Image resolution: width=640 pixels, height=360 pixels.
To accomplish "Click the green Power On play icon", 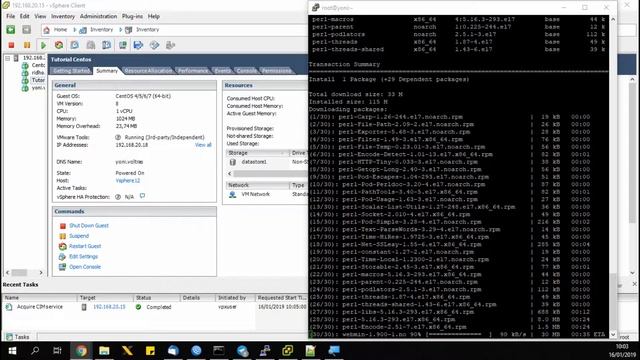I will pos(43,45).
